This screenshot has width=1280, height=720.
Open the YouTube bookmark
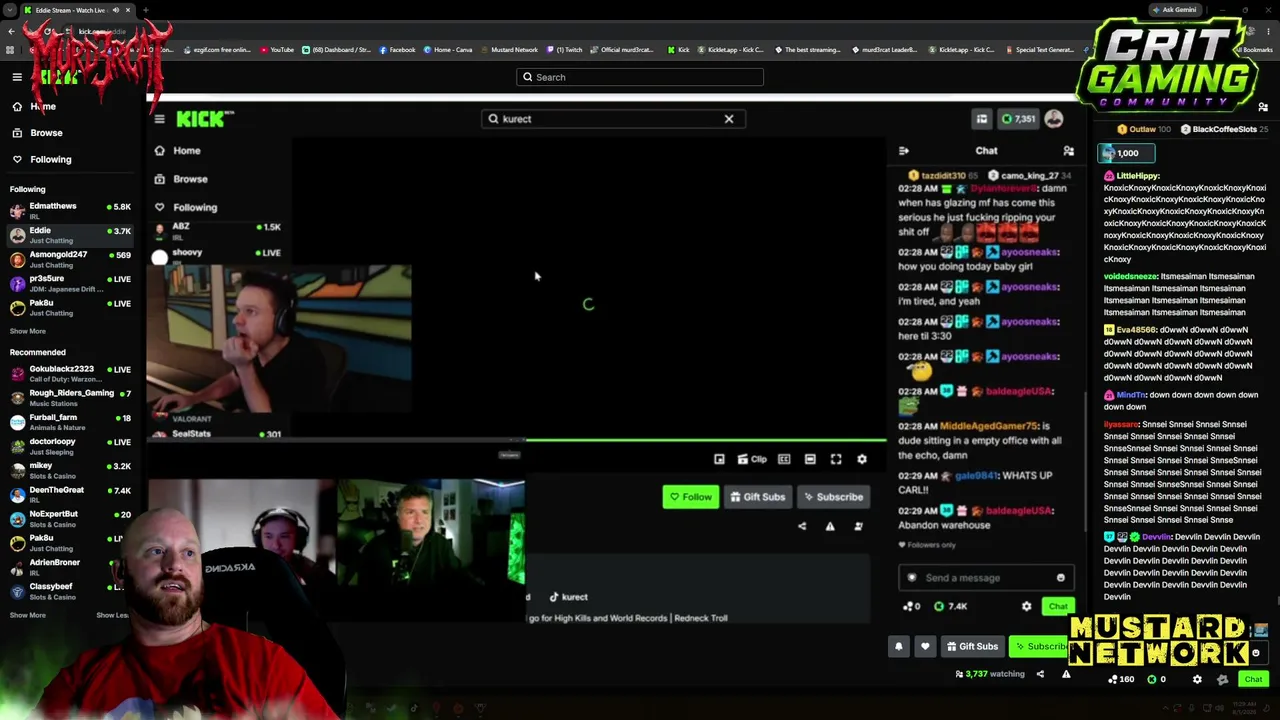click(277, 50)
